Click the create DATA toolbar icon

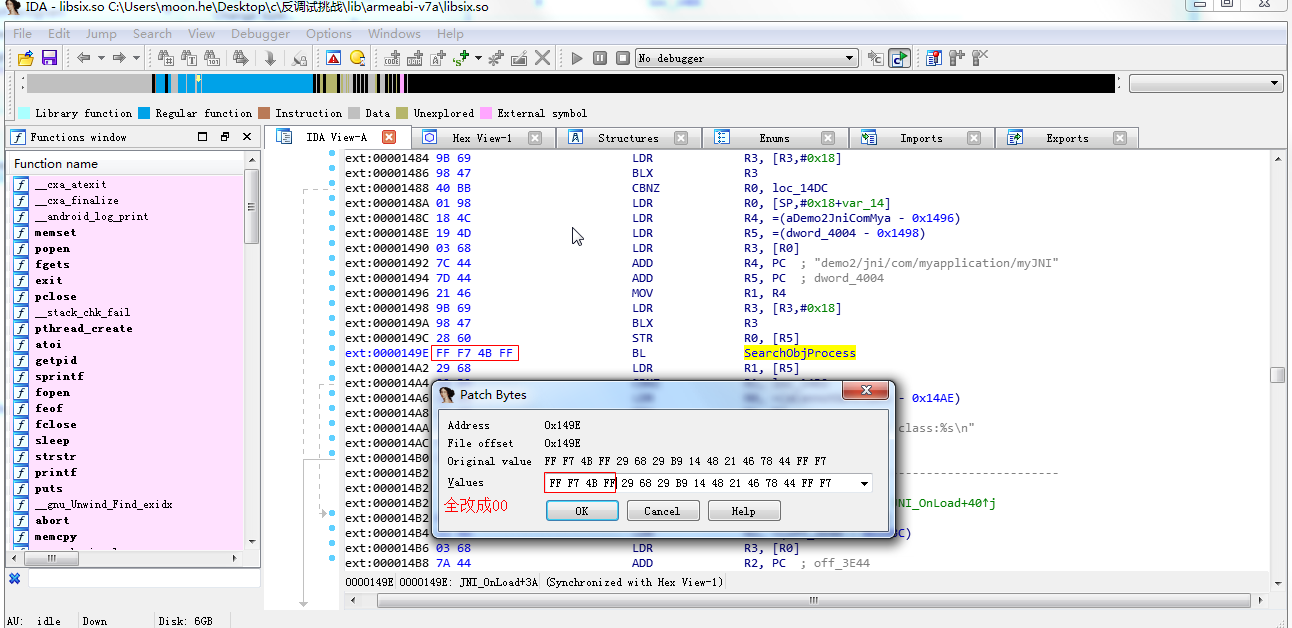click(415, 58)
